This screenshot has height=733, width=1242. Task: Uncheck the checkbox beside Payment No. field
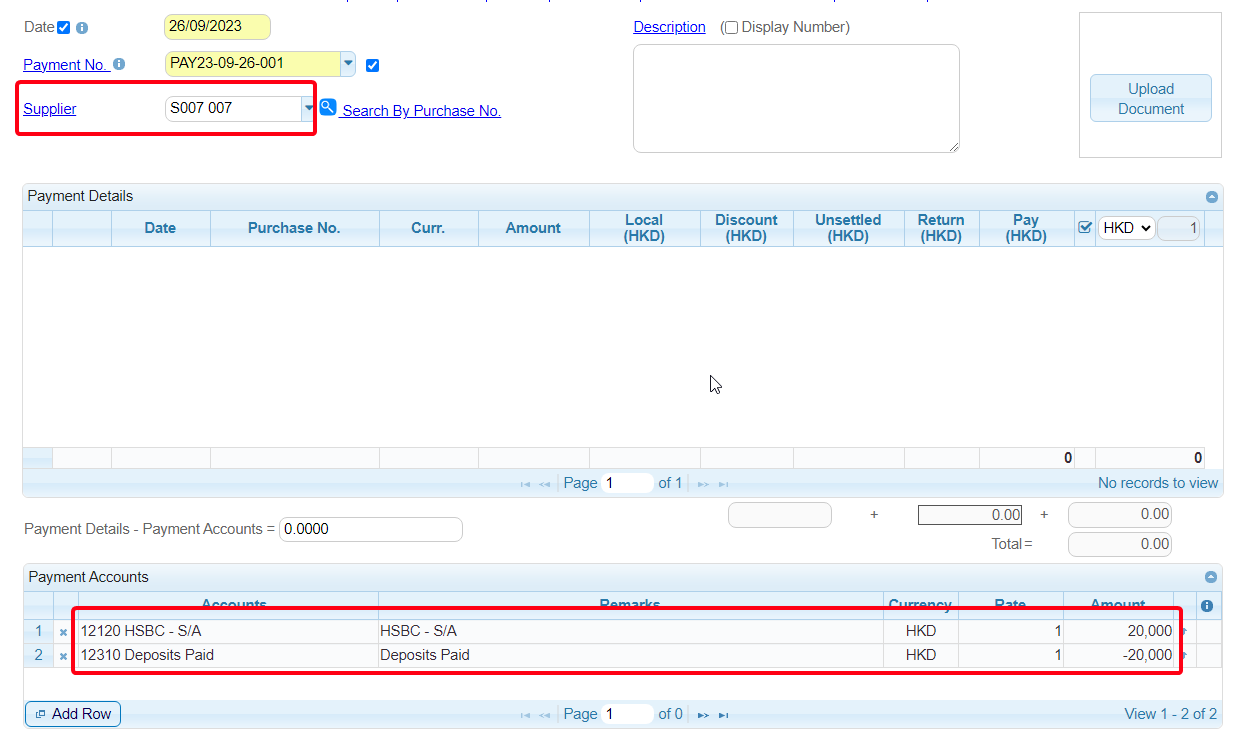pos(373,66)
